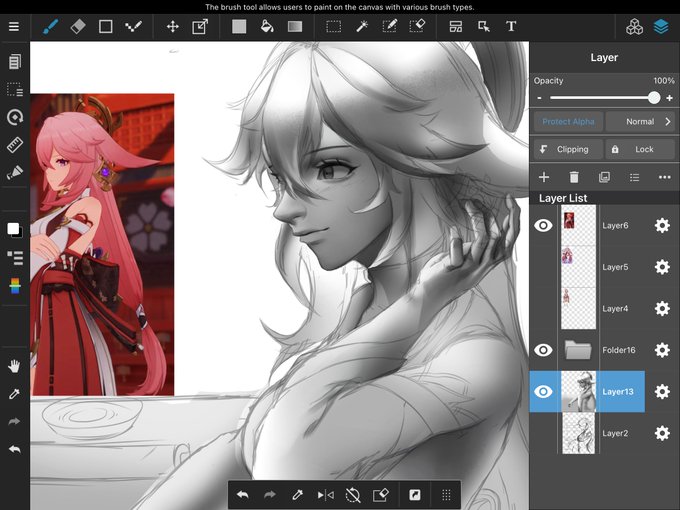Viewport: 680px width, 510px height.
Task: Select the Layer2 thumbnail
Action: point(579,433)
